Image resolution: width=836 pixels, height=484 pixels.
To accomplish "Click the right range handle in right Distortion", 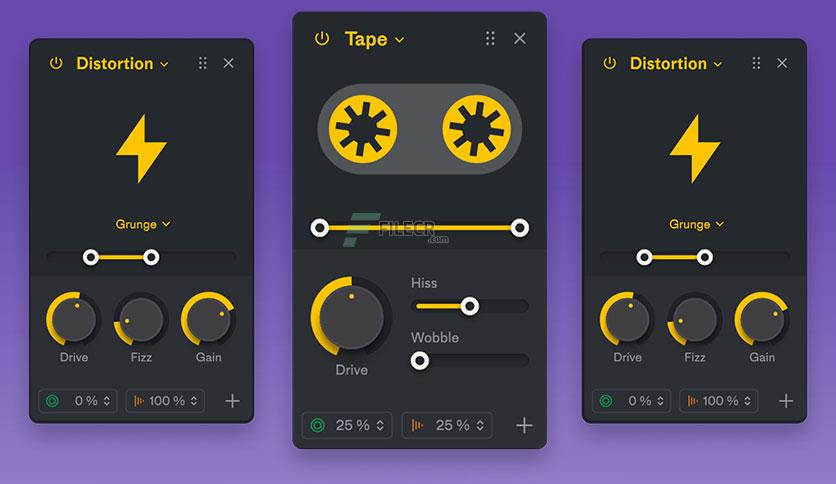I will (705, 257).
